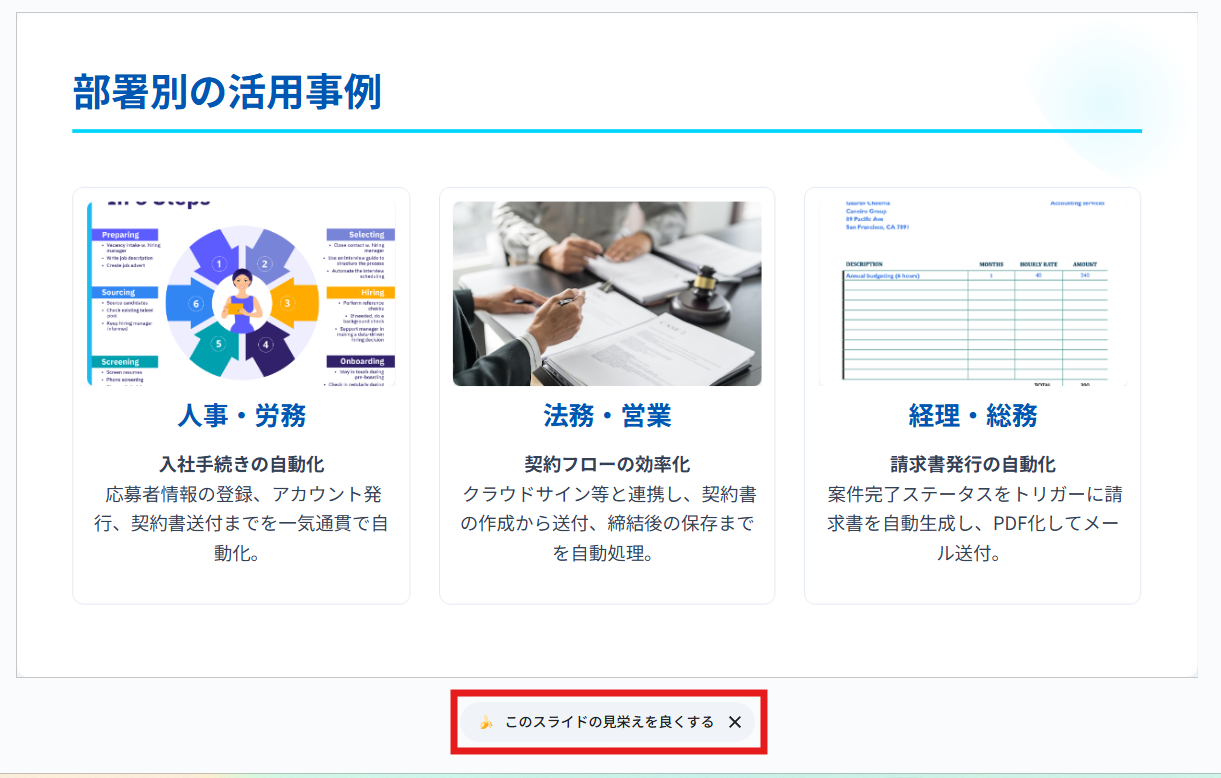
Task: Click the slide title 部署別の活用事例
Action: click(227, 92)
